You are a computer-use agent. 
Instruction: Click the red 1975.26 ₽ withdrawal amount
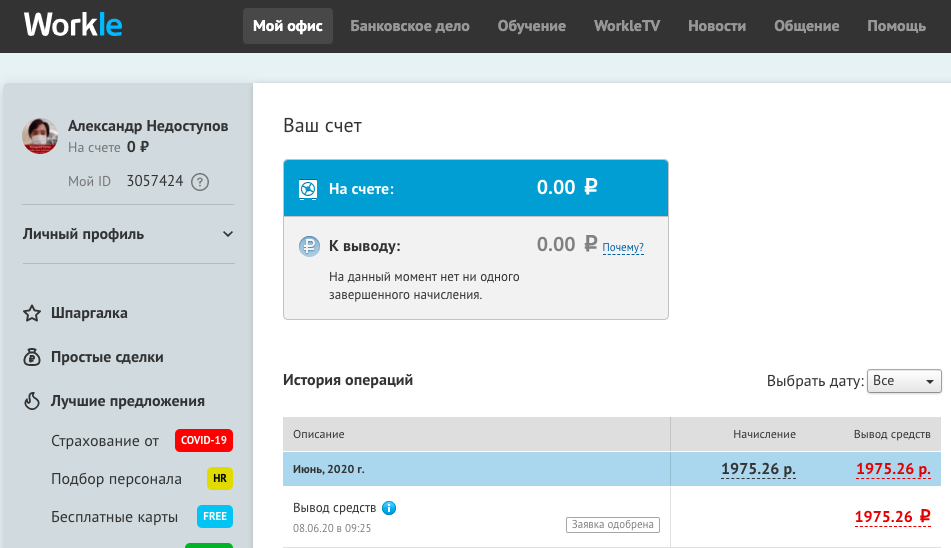892,517
